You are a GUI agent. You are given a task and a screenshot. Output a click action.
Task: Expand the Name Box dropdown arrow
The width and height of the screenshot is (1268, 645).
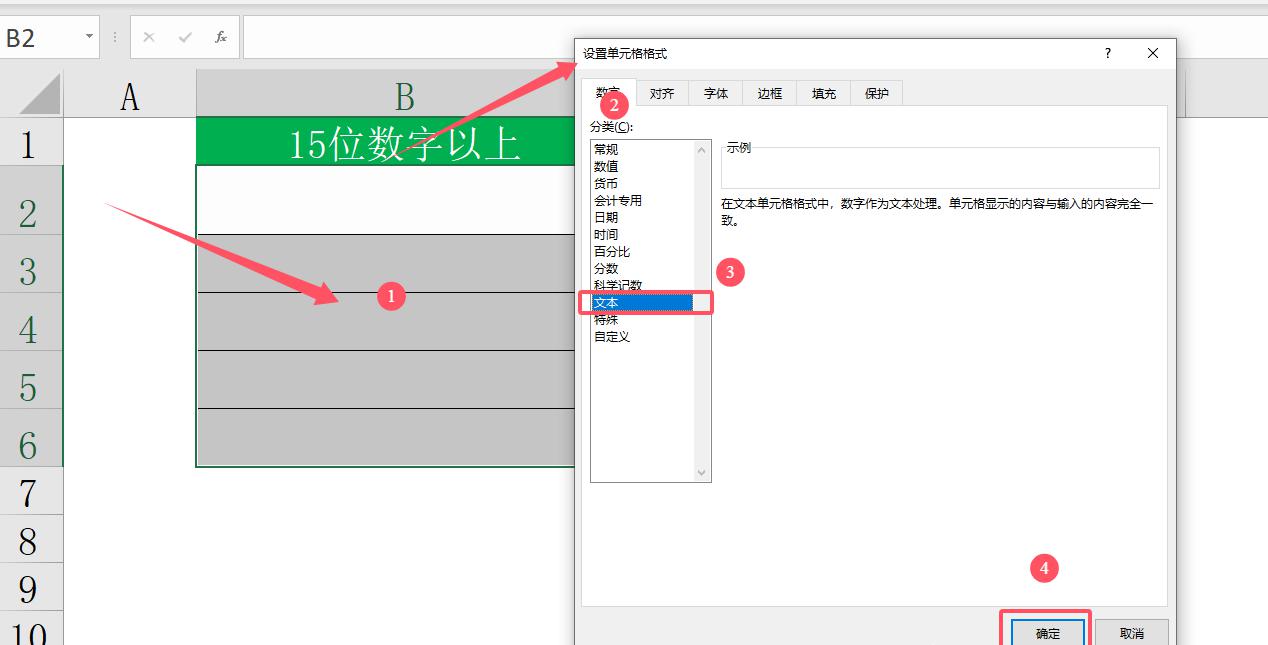coord(89,37)
